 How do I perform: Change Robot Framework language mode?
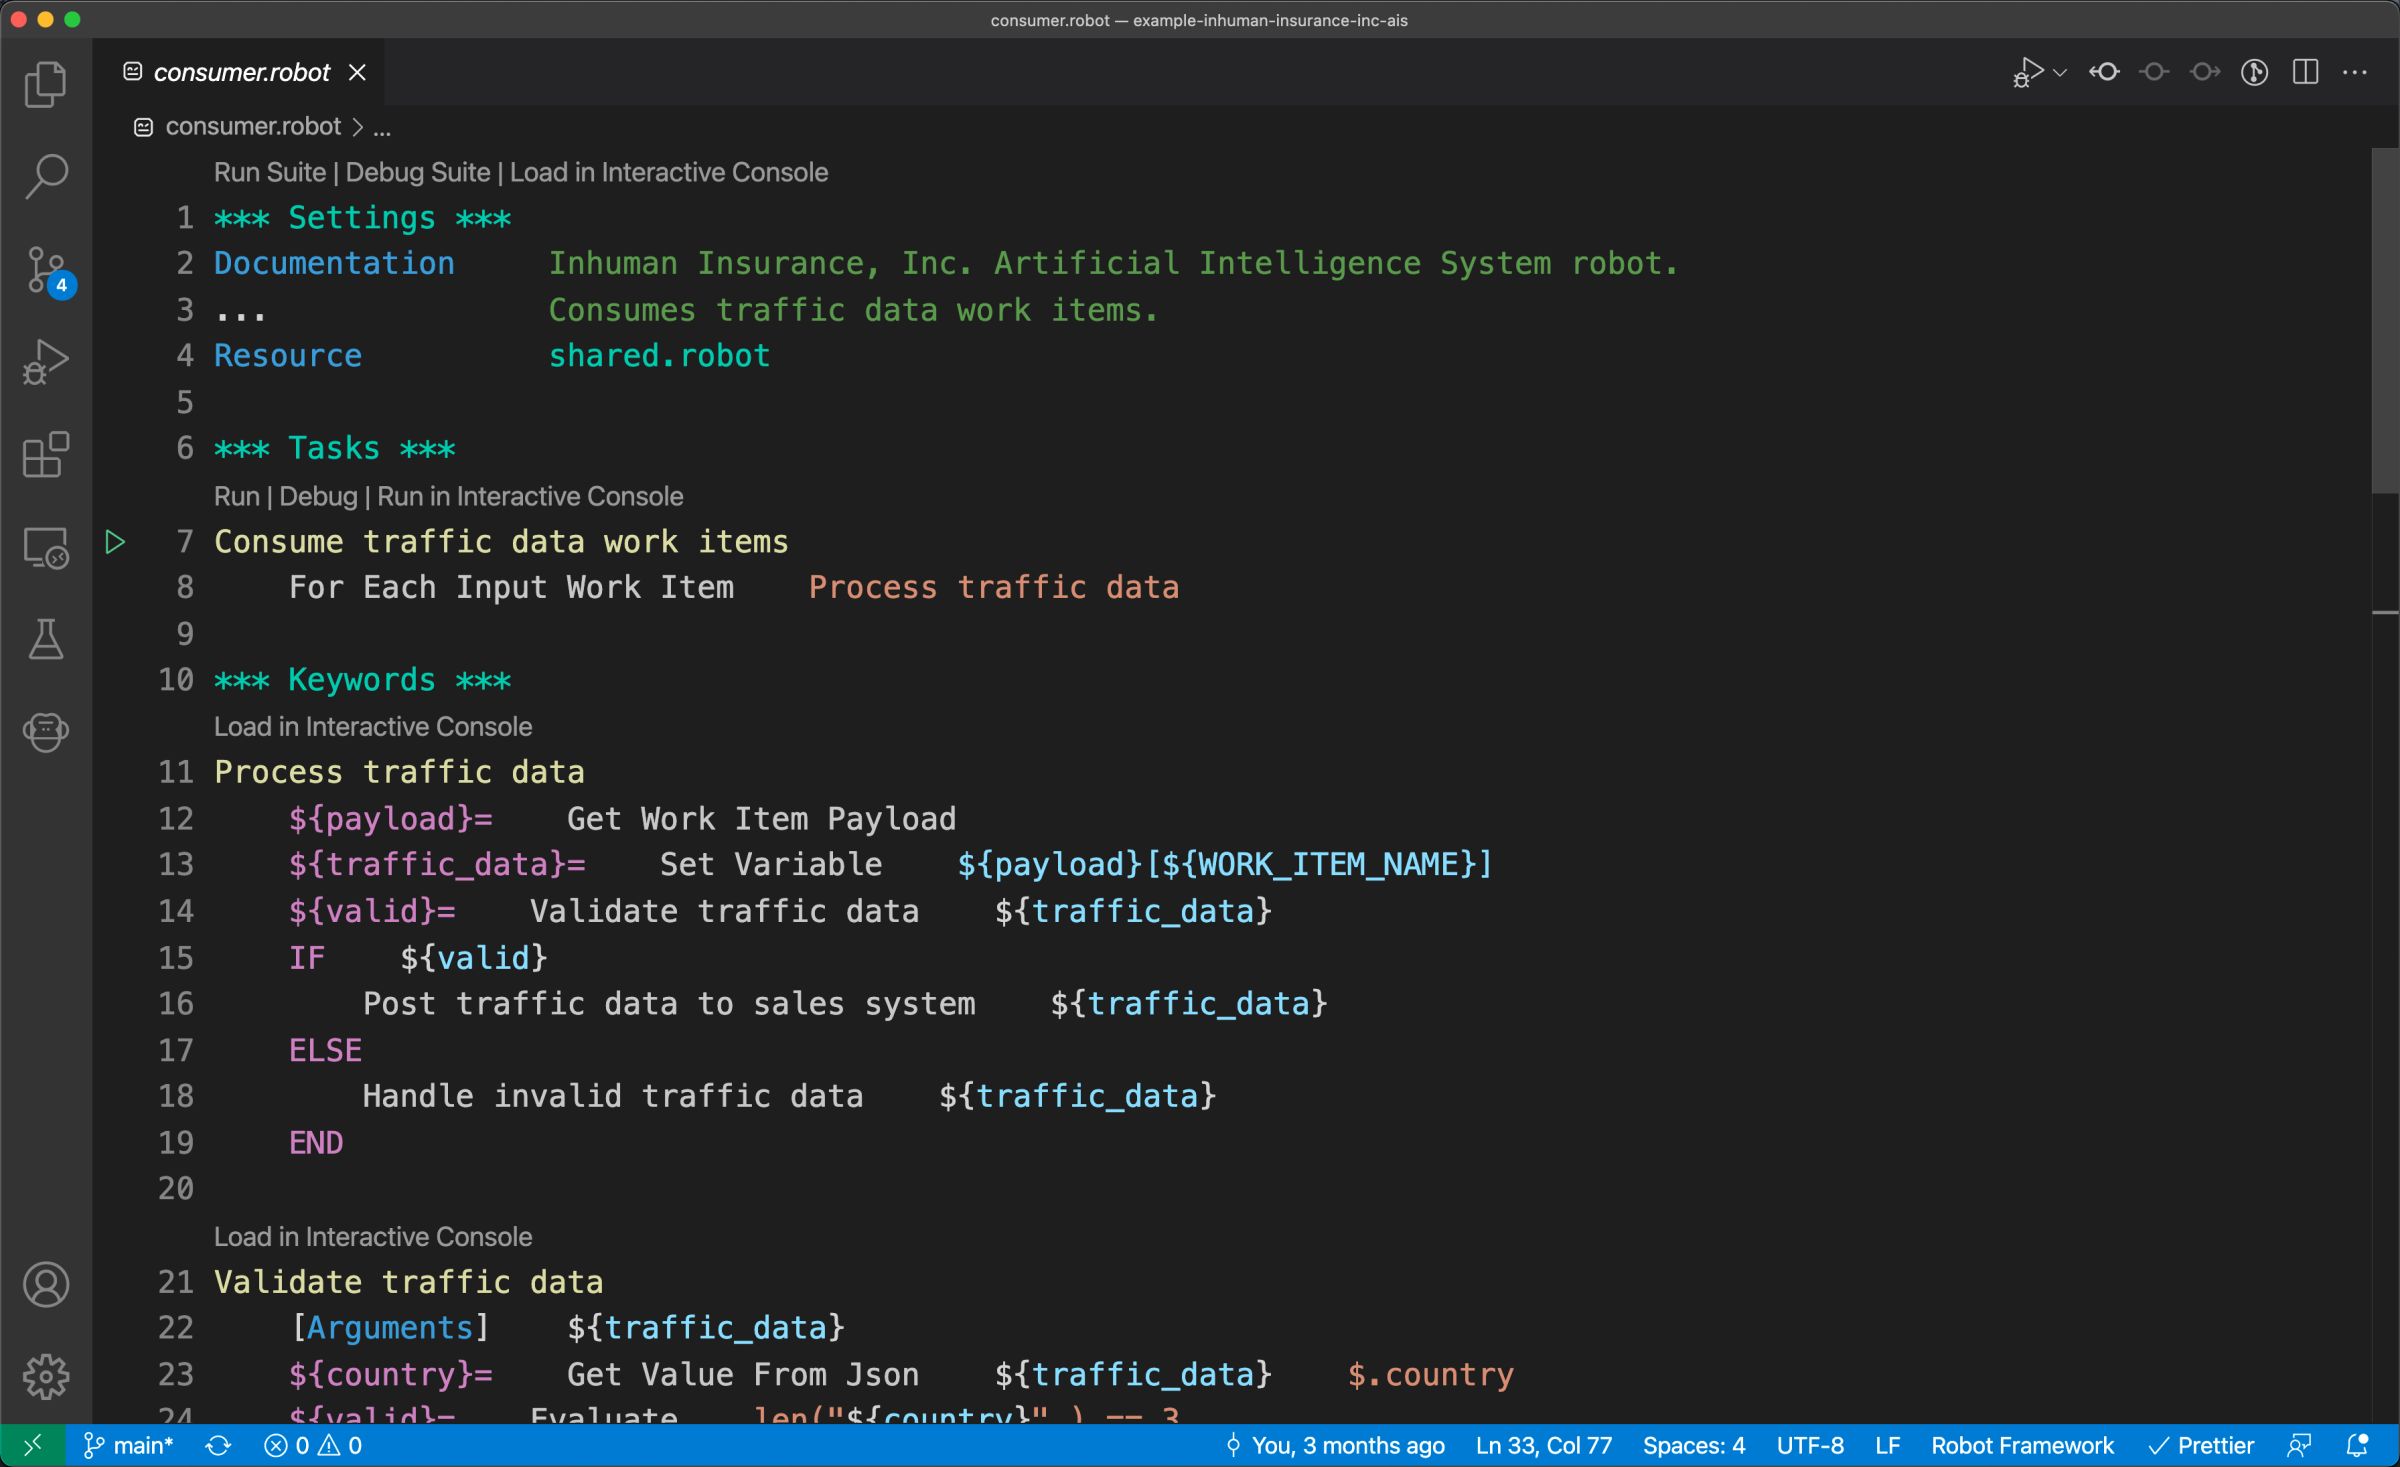pyautogui.click(x=2022, y=1446)
